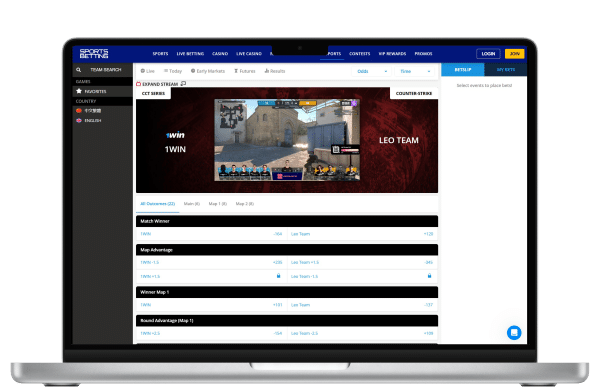Open the Promos nav menu
The image size is (600, 390).
pos(423,54)
